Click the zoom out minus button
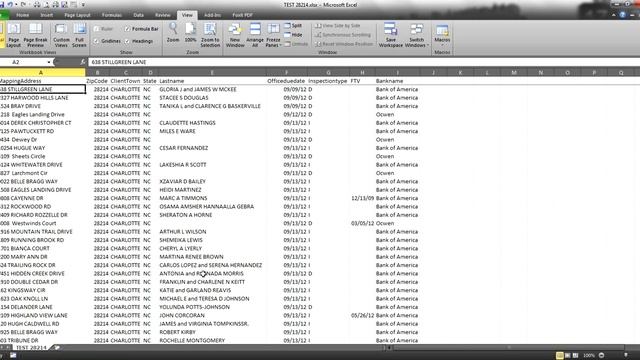The width and height of the screenshot is (640, 360). [601, 356]
